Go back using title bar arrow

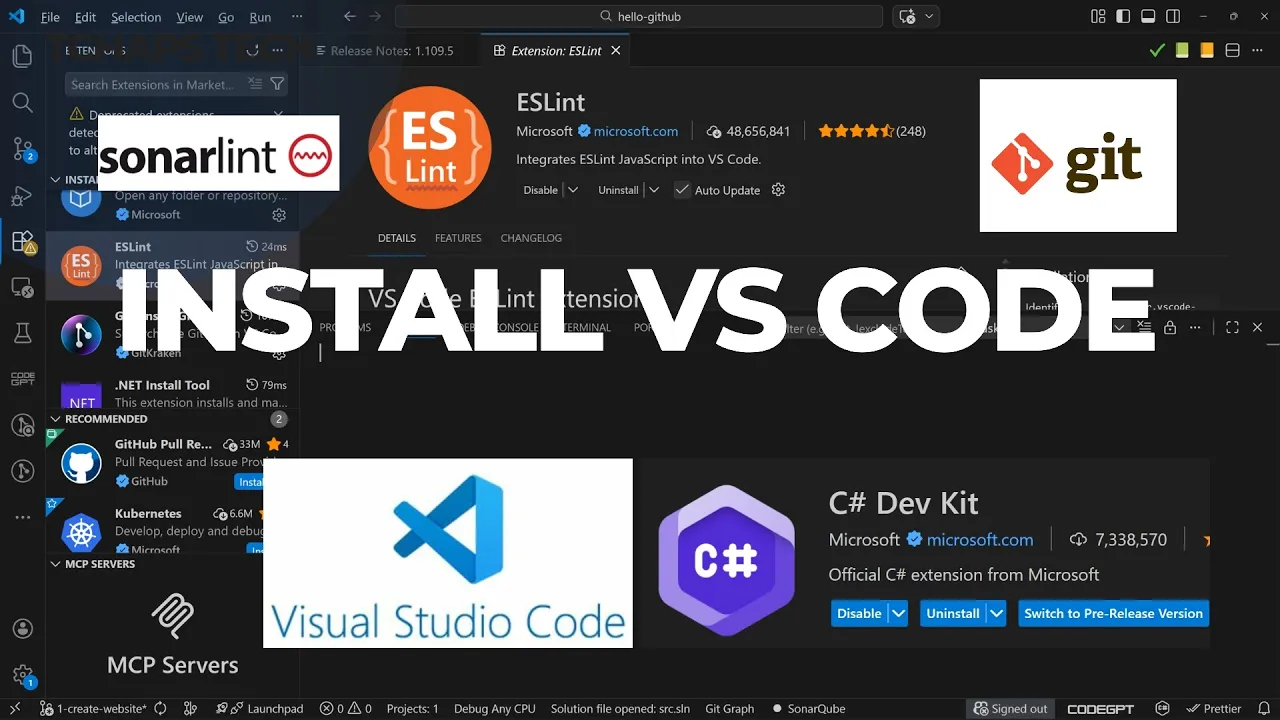click(349, 16)
